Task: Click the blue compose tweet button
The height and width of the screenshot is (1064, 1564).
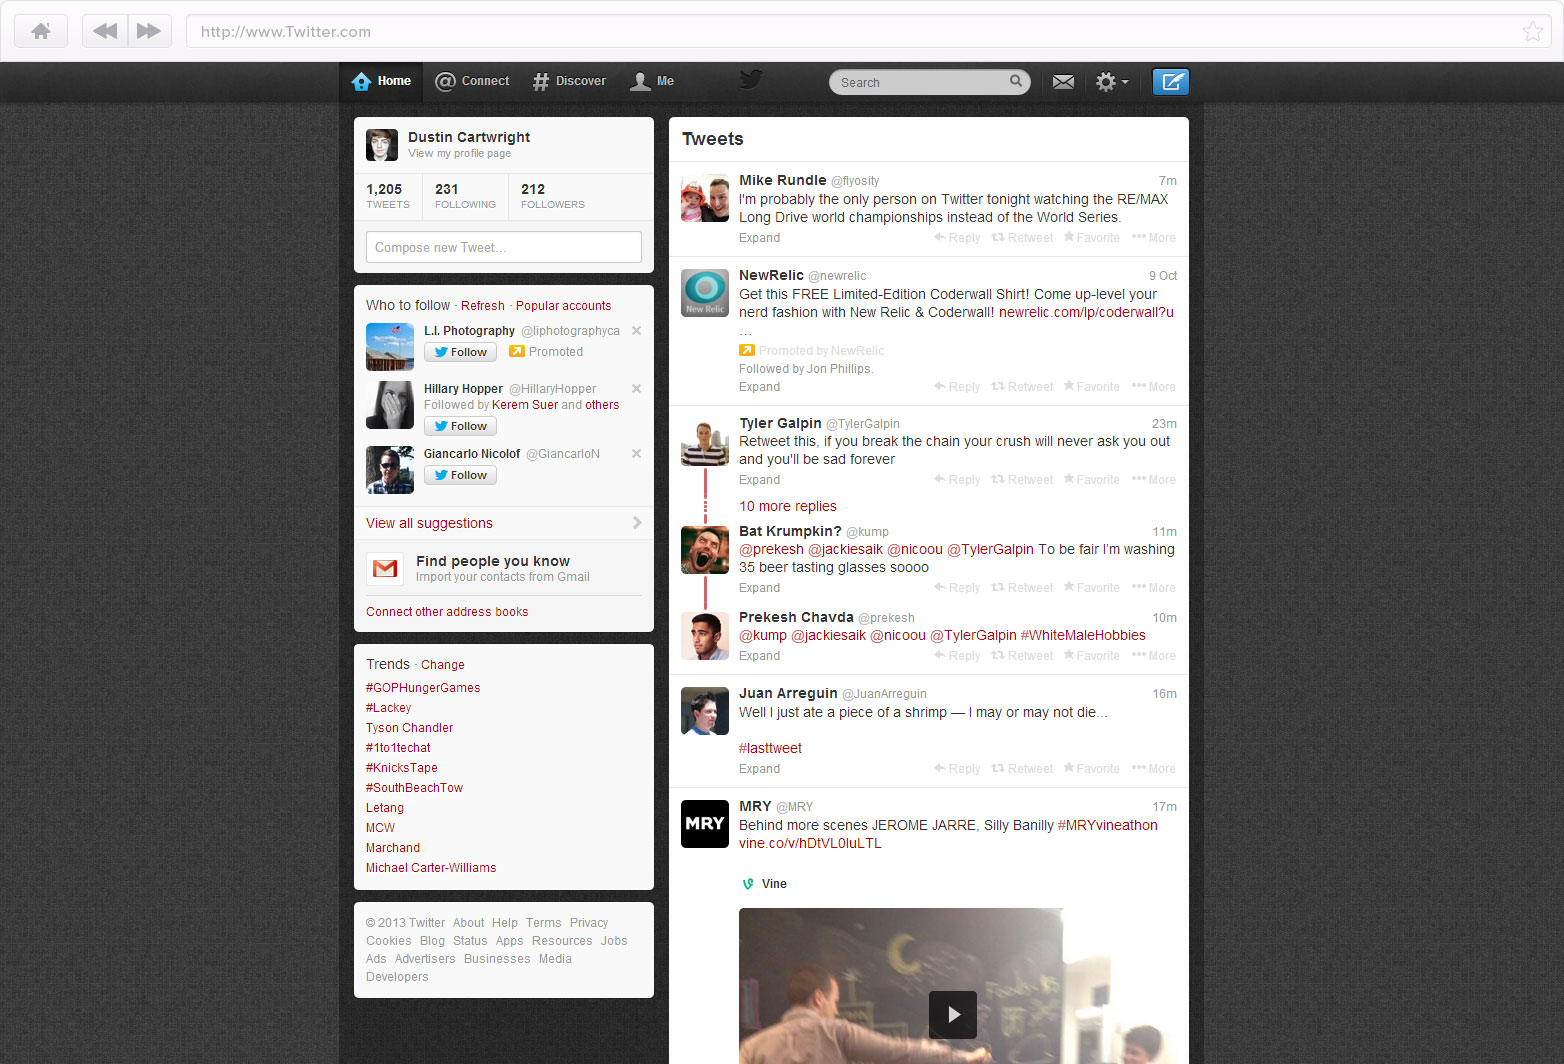Action: (x=1171, y=81)
